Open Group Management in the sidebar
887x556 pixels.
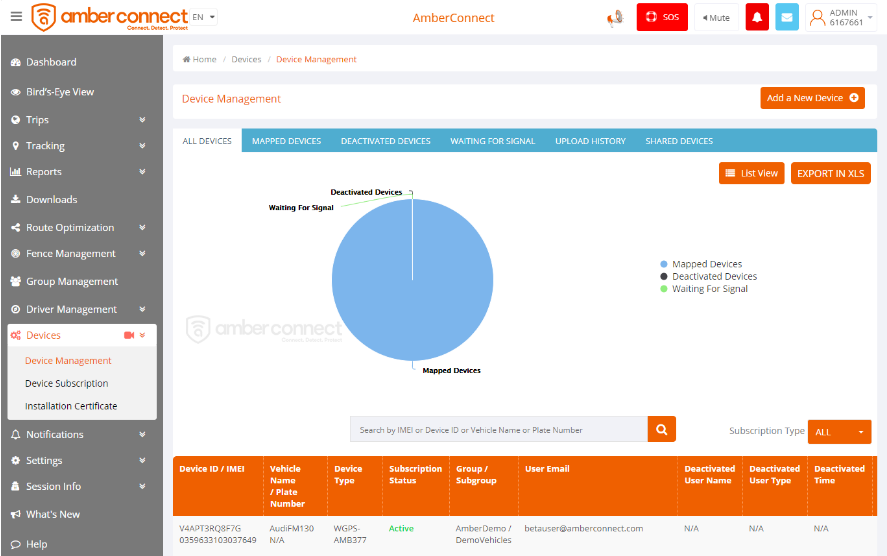point(72,282)
